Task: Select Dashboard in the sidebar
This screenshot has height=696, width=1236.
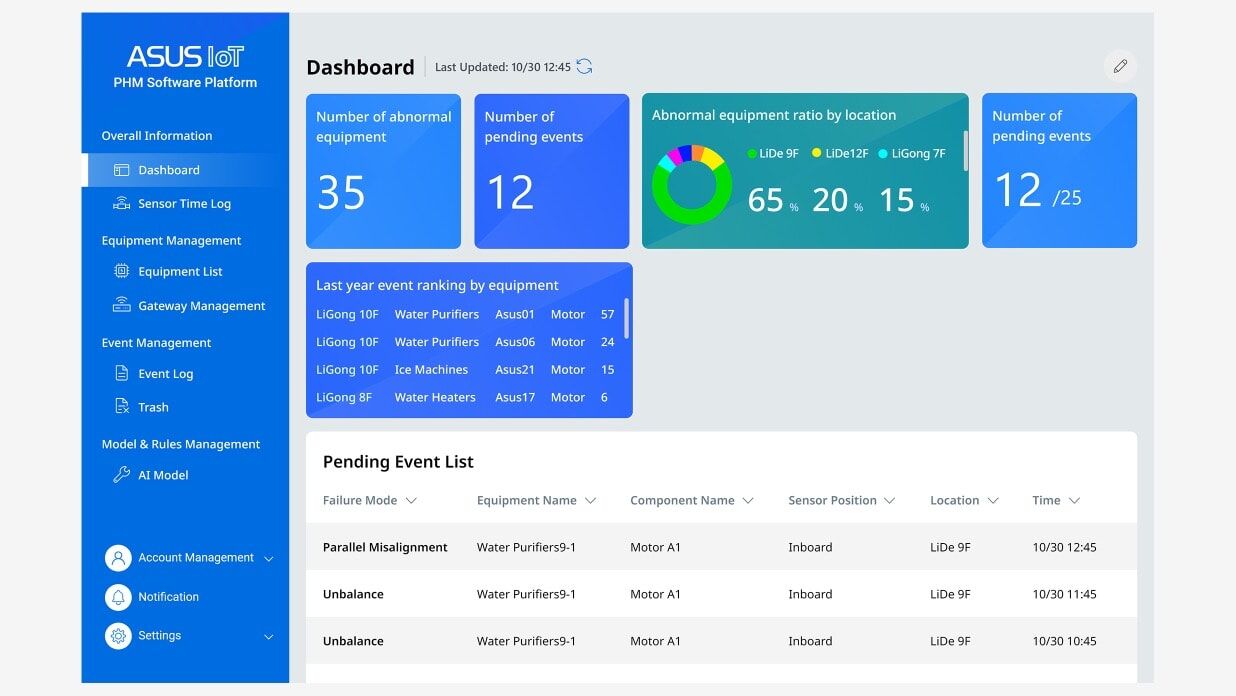Action: click(169, 170)
